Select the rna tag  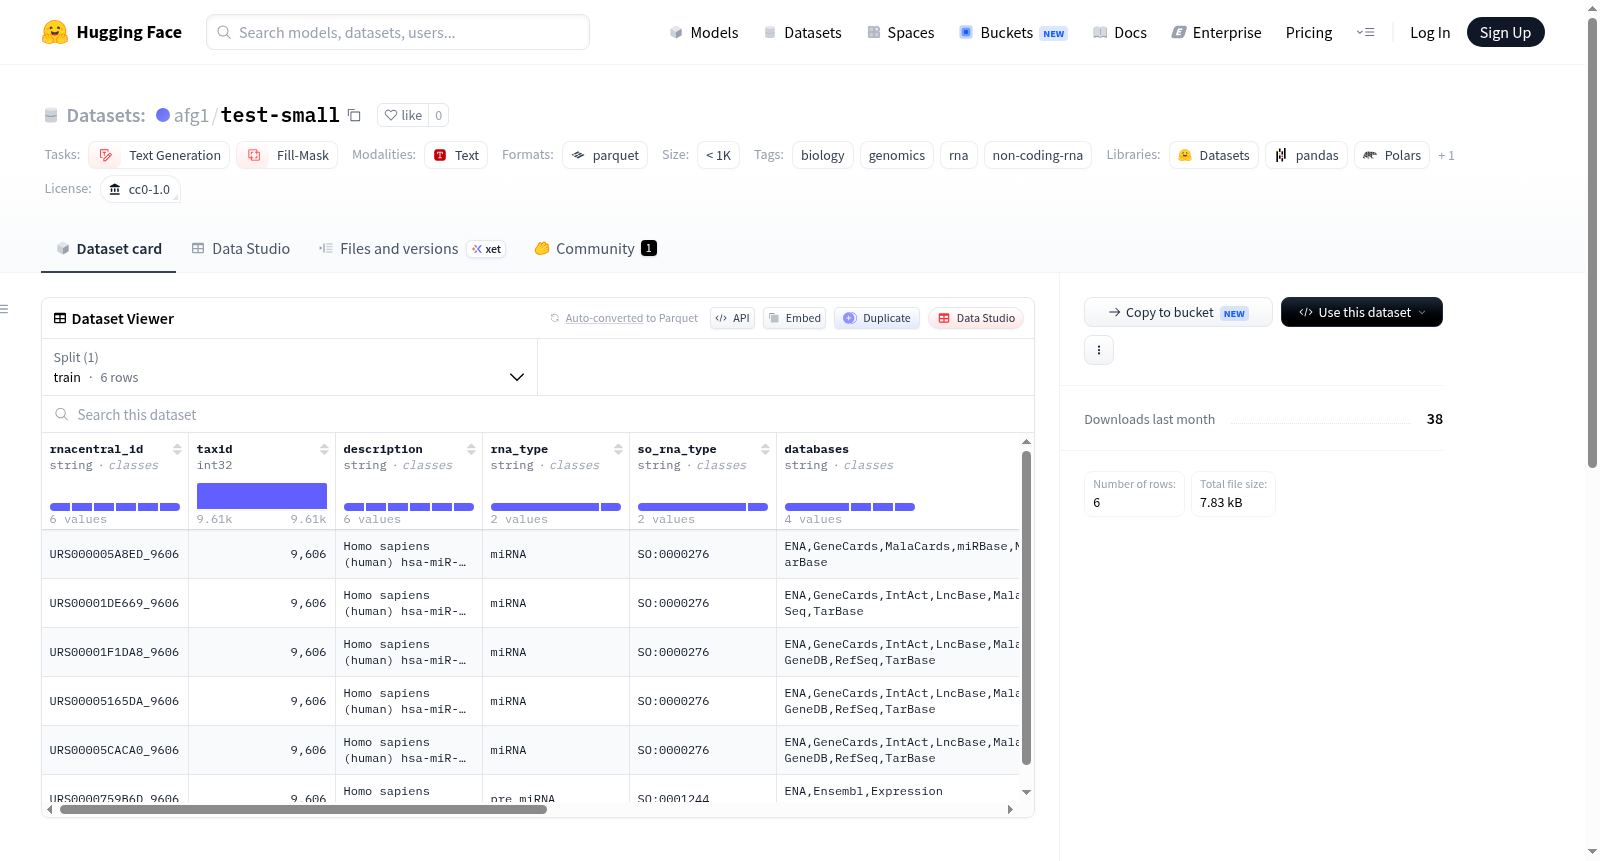(x=959, y=155)
